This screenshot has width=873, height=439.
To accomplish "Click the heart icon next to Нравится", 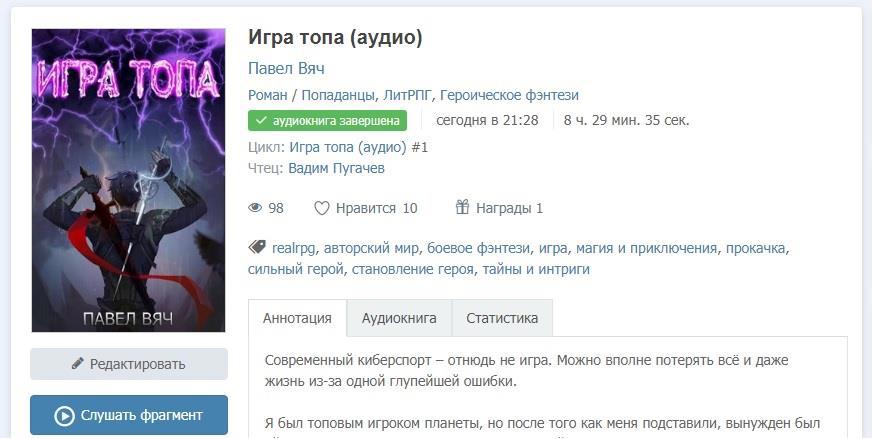I will click(x=322, y=208).
